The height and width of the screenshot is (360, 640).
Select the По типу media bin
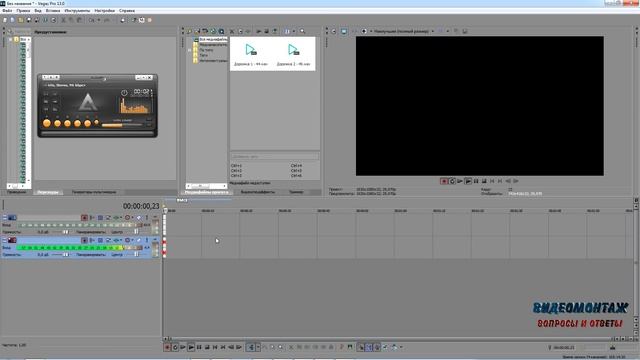point(206,50)
